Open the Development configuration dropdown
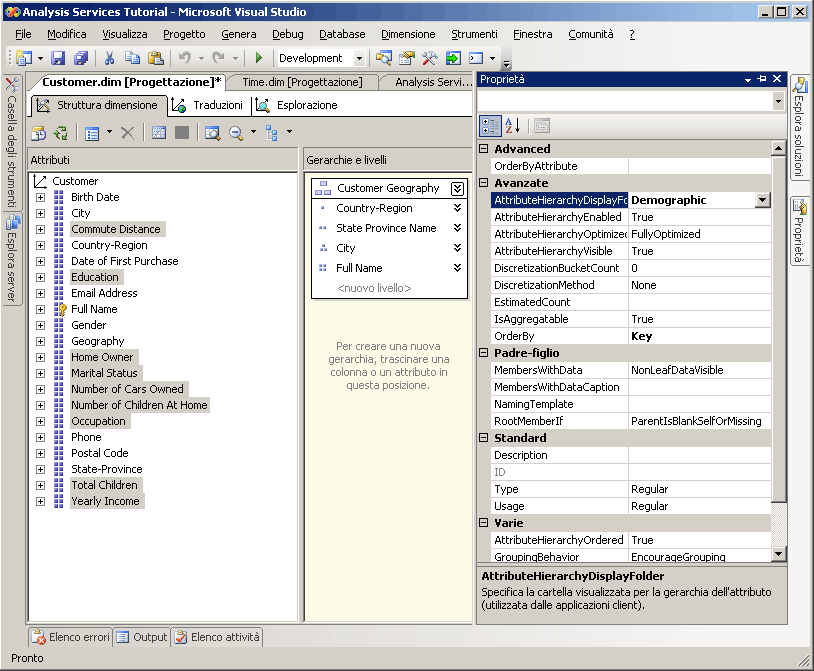 coord(359,58)
